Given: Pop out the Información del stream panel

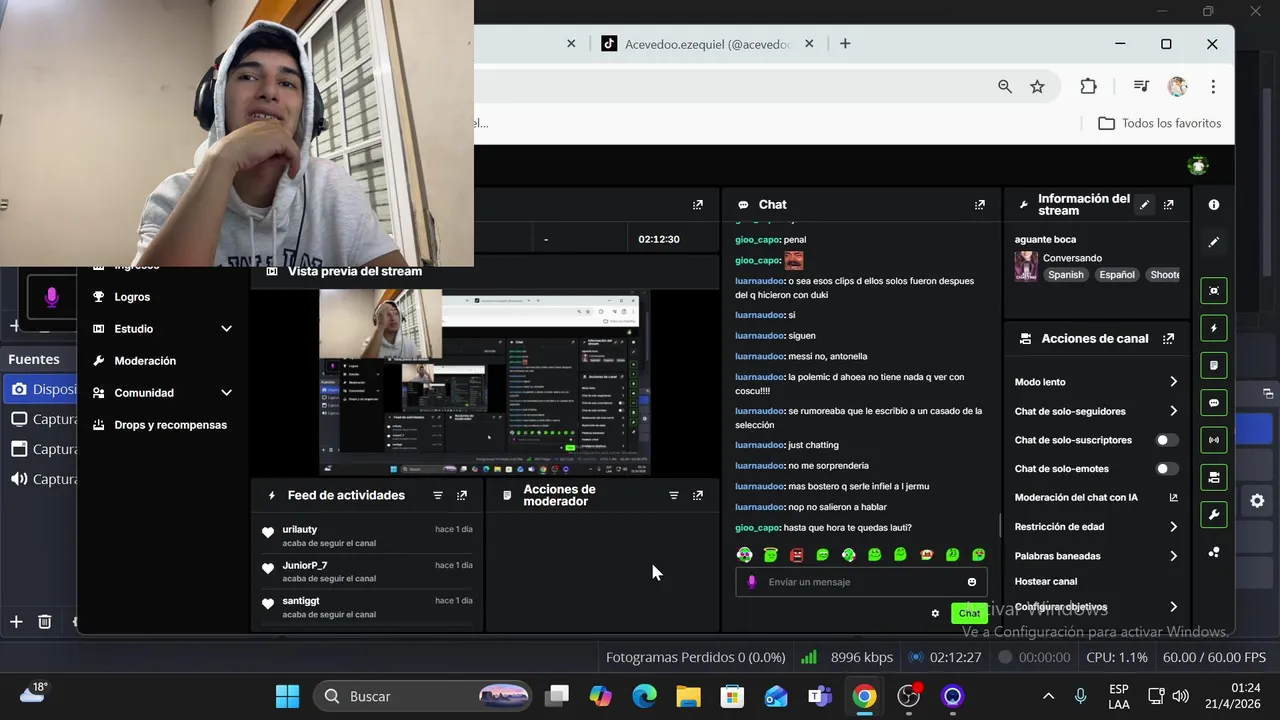Looking at the screenshot, I should tap(1168, 204).
